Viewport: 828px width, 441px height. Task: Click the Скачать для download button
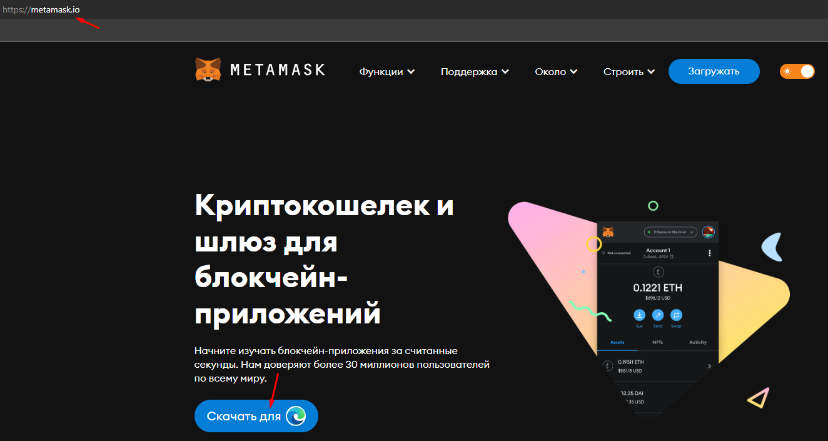256,416
